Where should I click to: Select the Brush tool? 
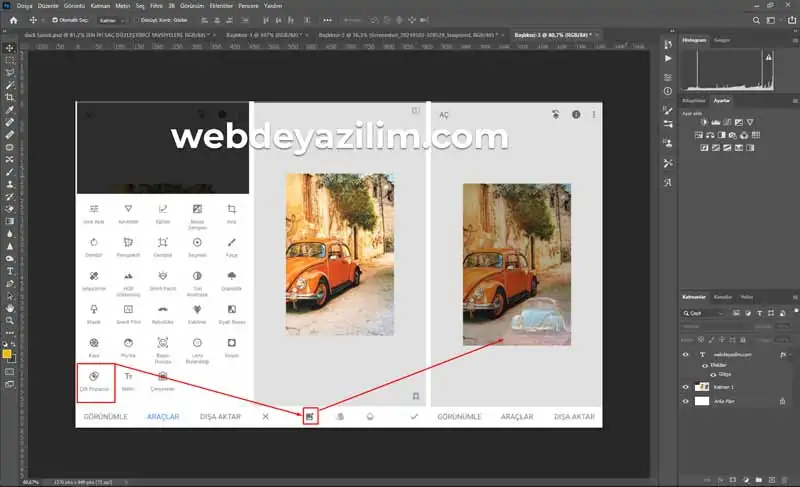pos(10,172)
